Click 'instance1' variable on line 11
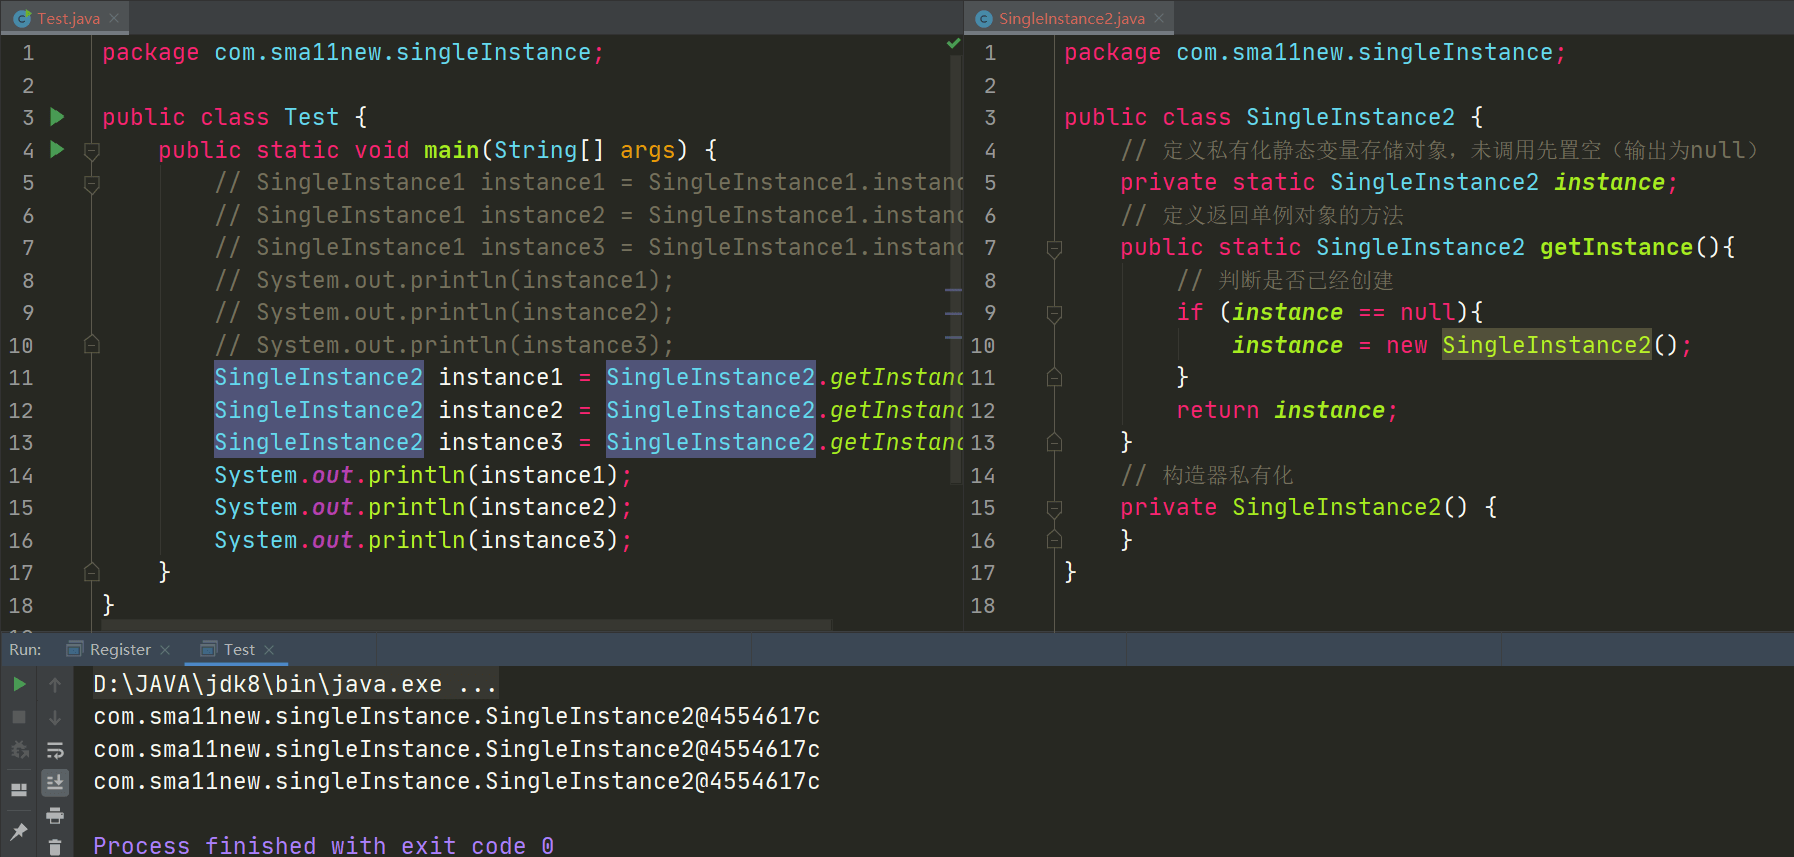Screen dimensions: 1794x857 500,377
